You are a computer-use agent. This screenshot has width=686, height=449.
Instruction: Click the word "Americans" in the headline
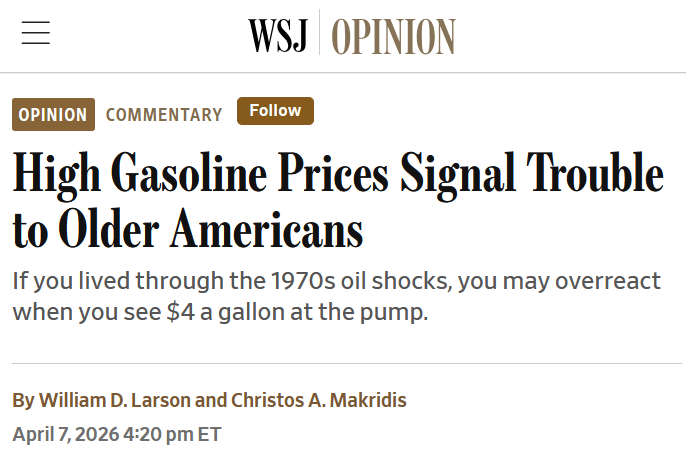click(x=266, y=230)
